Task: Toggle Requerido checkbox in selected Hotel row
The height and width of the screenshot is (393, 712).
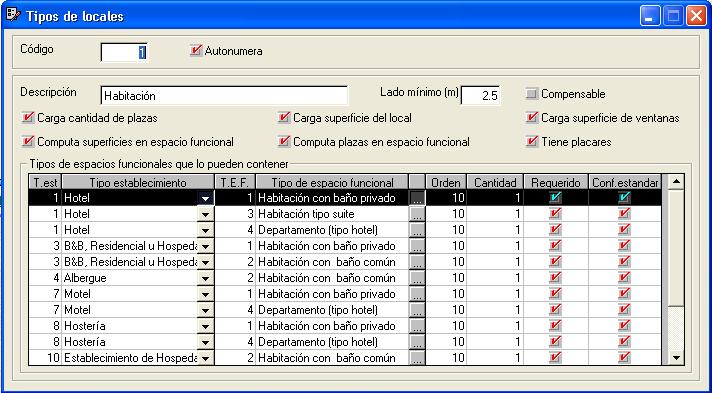Action: pos(555,197)
